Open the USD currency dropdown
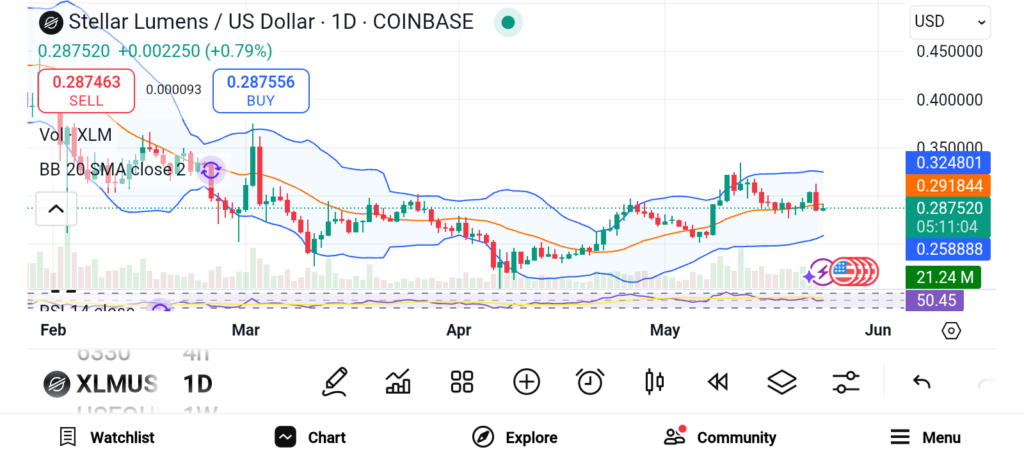 click(950, 22)
